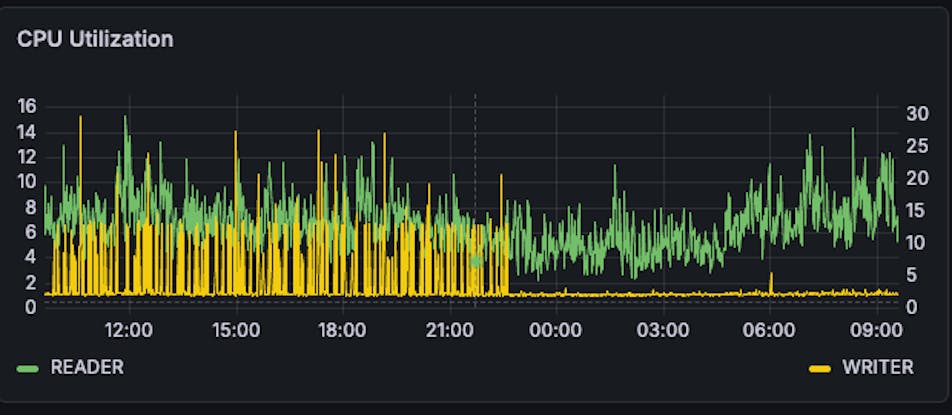The image size is (952, 415).
Task: Click the 18:00 time axis label
Action: [342, 329]
